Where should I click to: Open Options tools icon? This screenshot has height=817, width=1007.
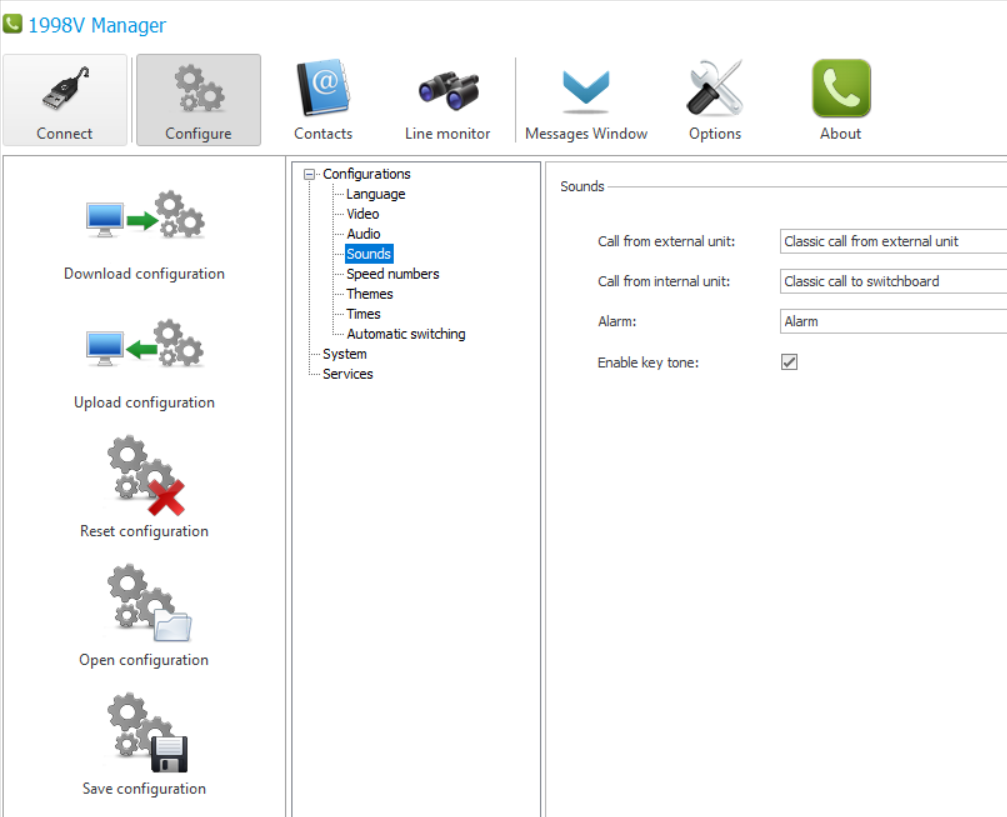[714, 90]
